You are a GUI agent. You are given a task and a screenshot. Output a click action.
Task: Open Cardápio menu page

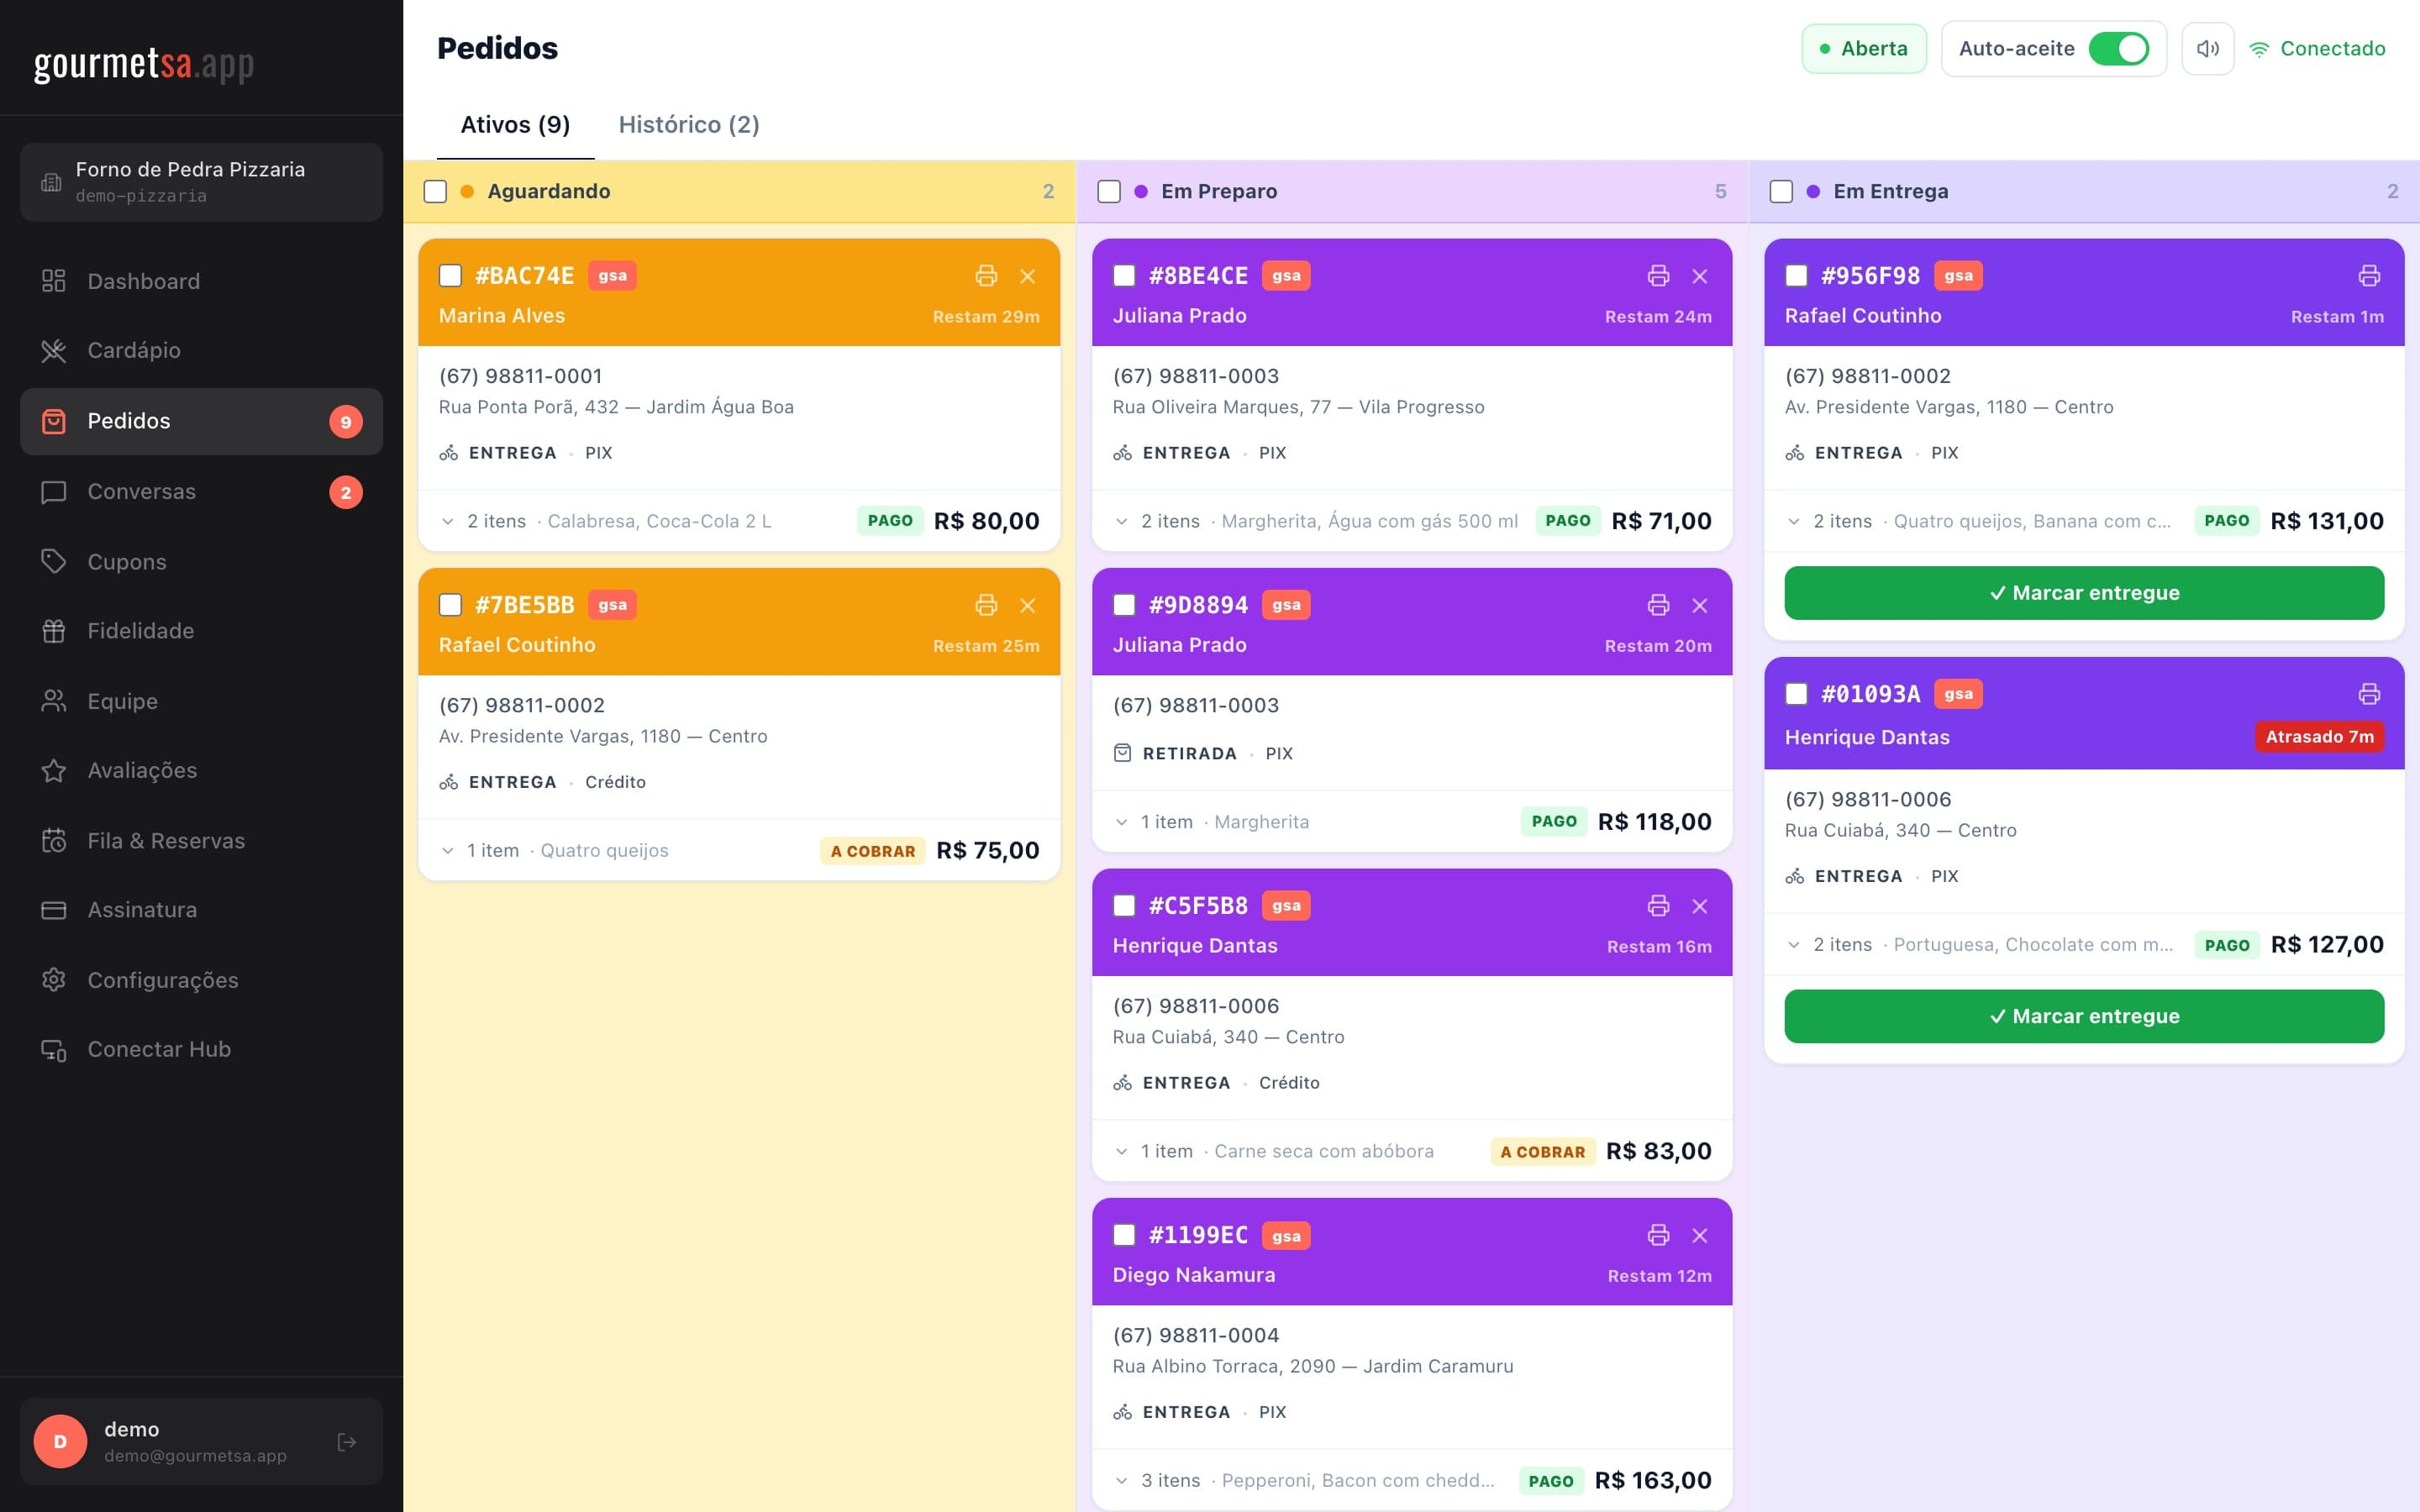coord(201,350)
